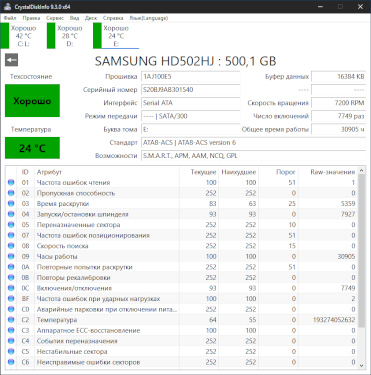Click the Буфер данных value 16384 KB

pos(339,76)
